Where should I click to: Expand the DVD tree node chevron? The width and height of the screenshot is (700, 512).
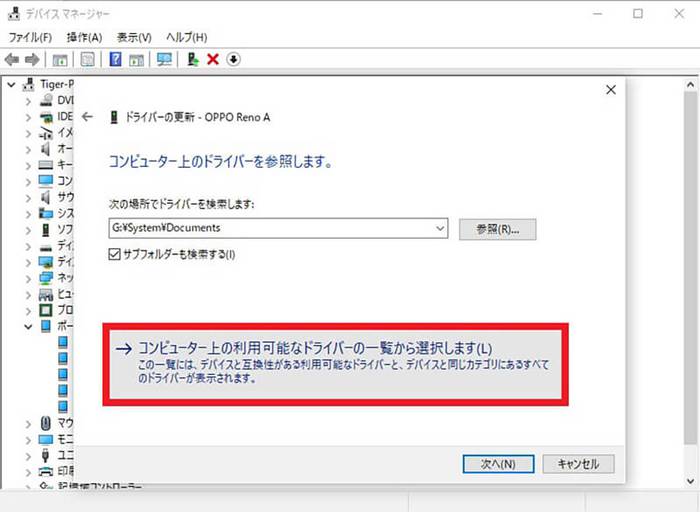(28, 101)
